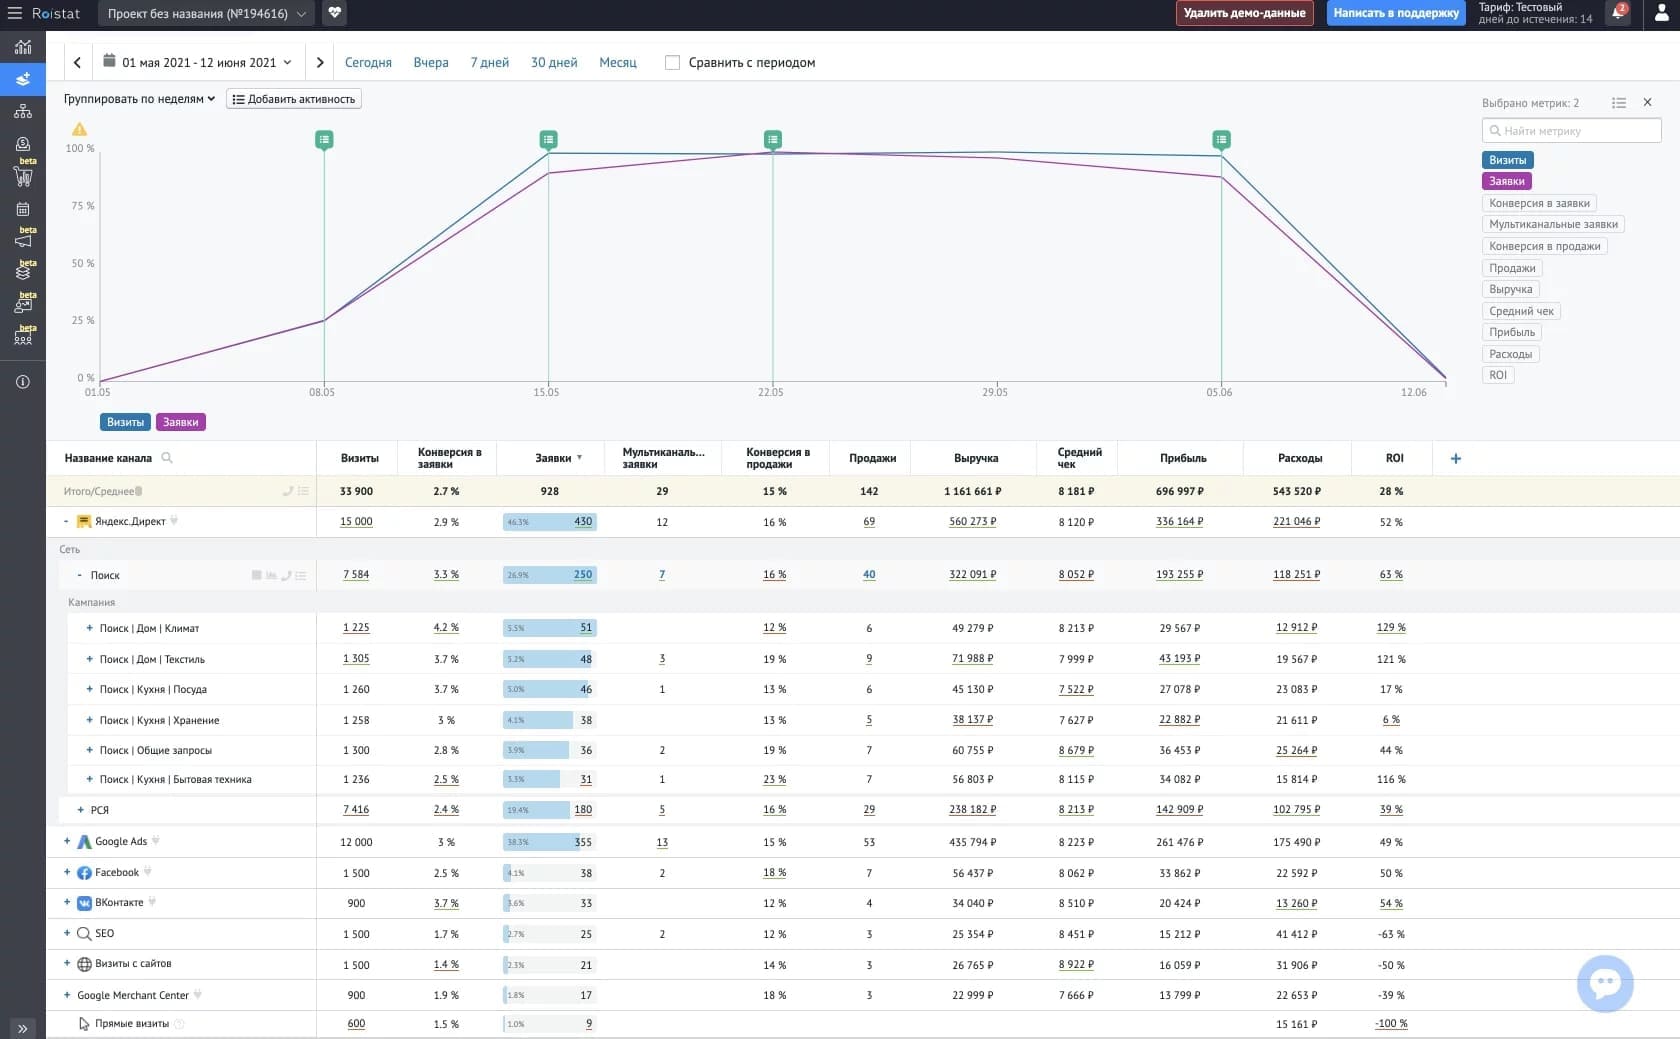Viewport: 1680px width, 1039px height.
Task: Toggle Визиты metric tag in metrics panel
Action: (1507, 160)
